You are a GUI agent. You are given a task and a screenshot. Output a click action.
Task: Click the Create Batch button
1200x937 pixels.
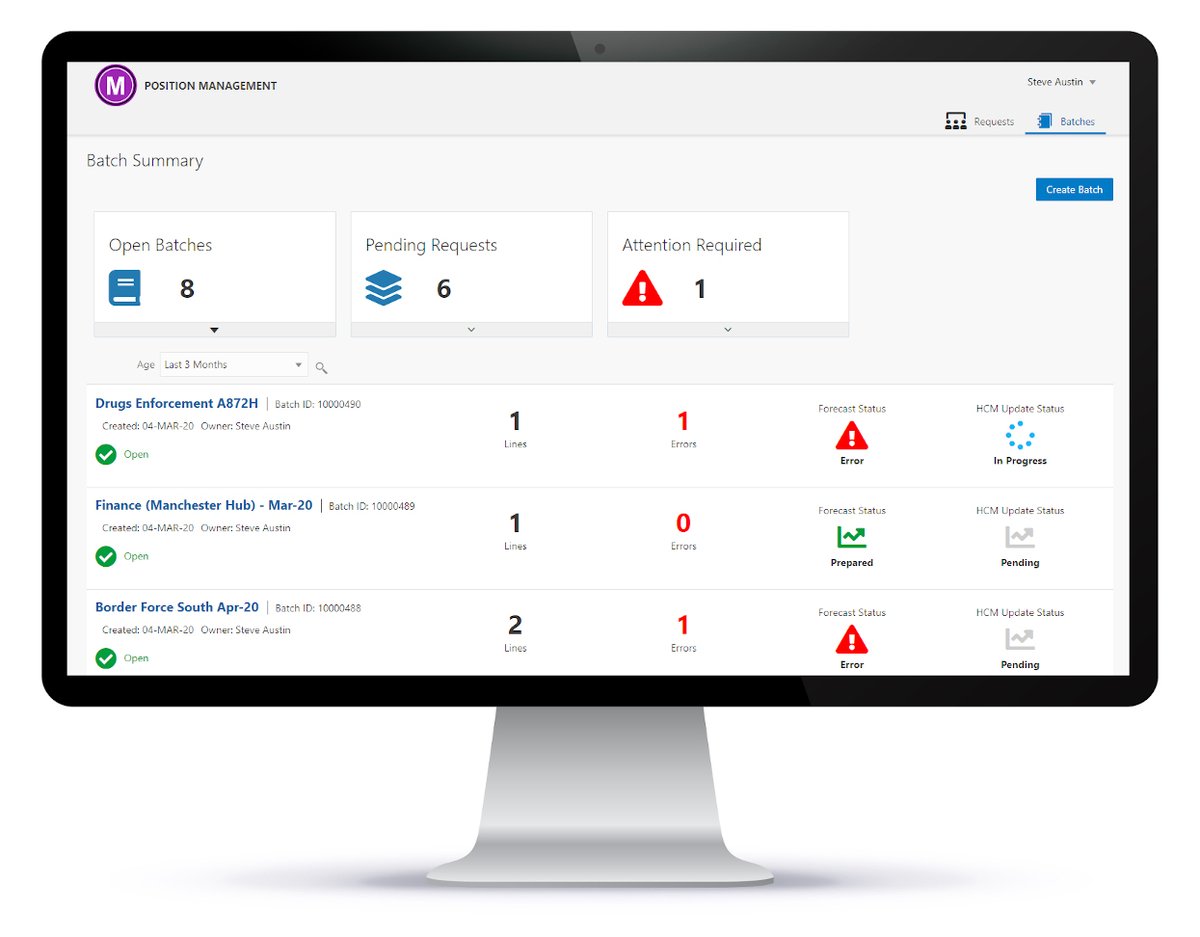1074,189
